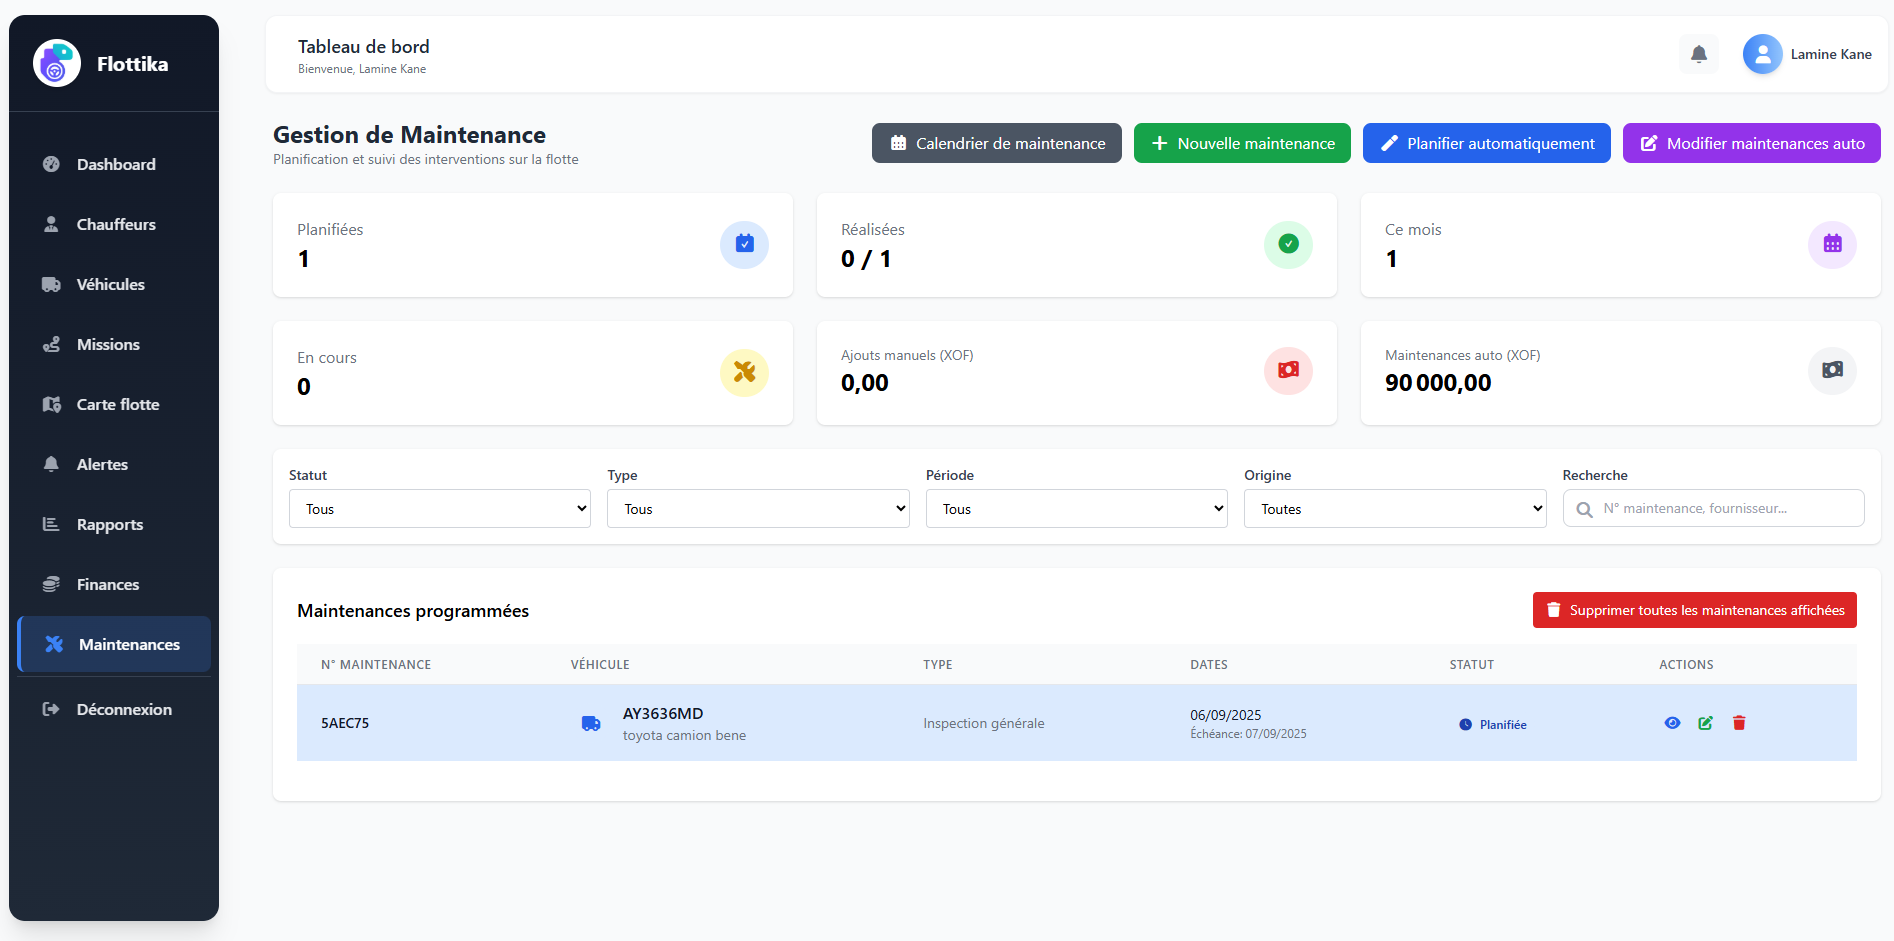Click the Planifiées calendar-check icon

click(x=744, y=244)
